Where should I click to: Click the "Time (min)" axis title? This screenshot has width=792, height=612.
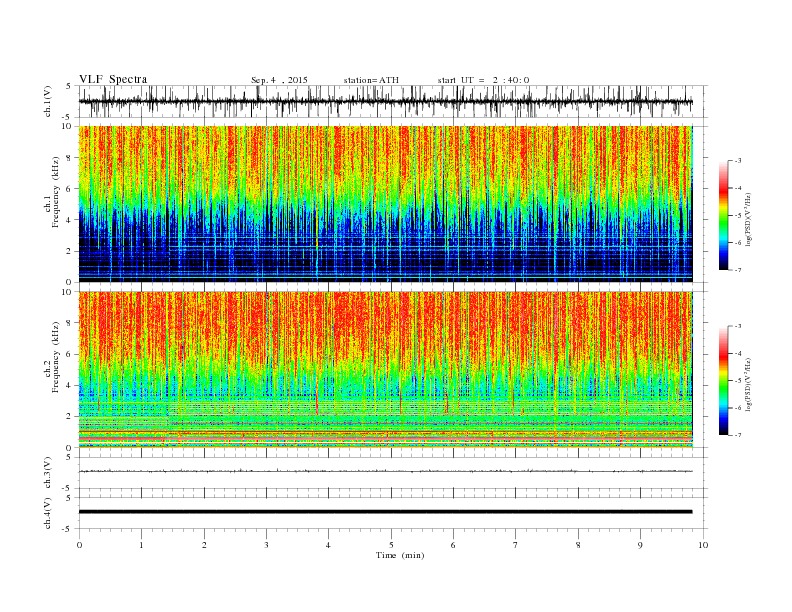[x=400, y=555]
